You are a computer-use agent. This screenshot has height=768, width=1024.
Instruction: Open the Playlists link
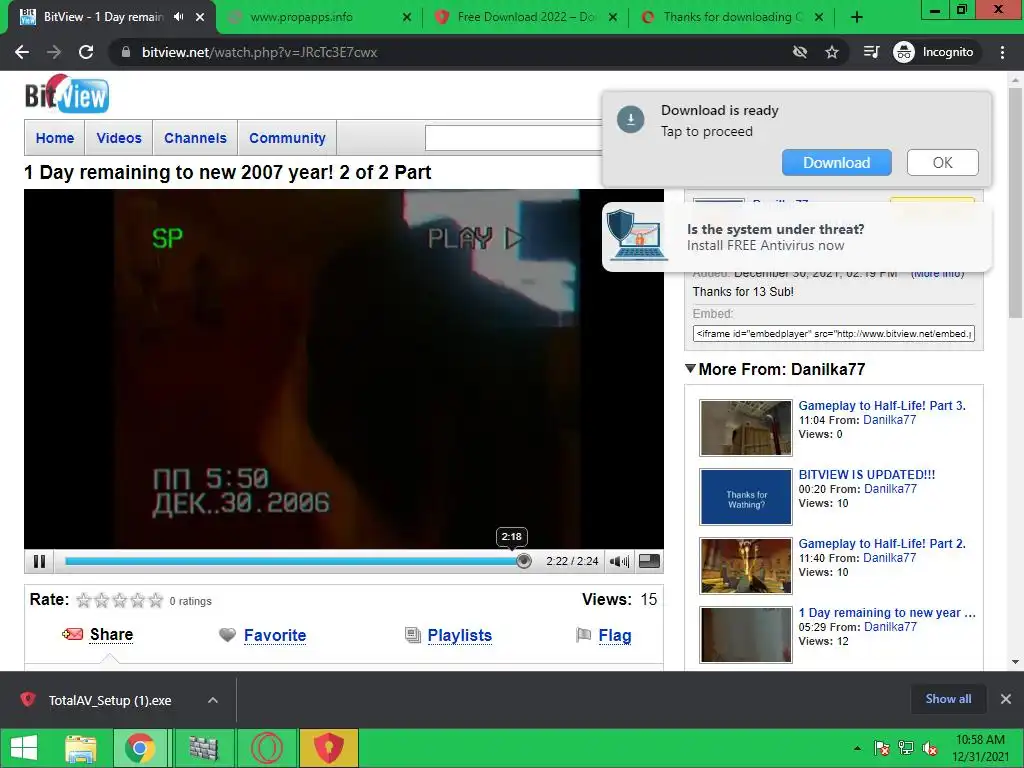coord(460,635)
